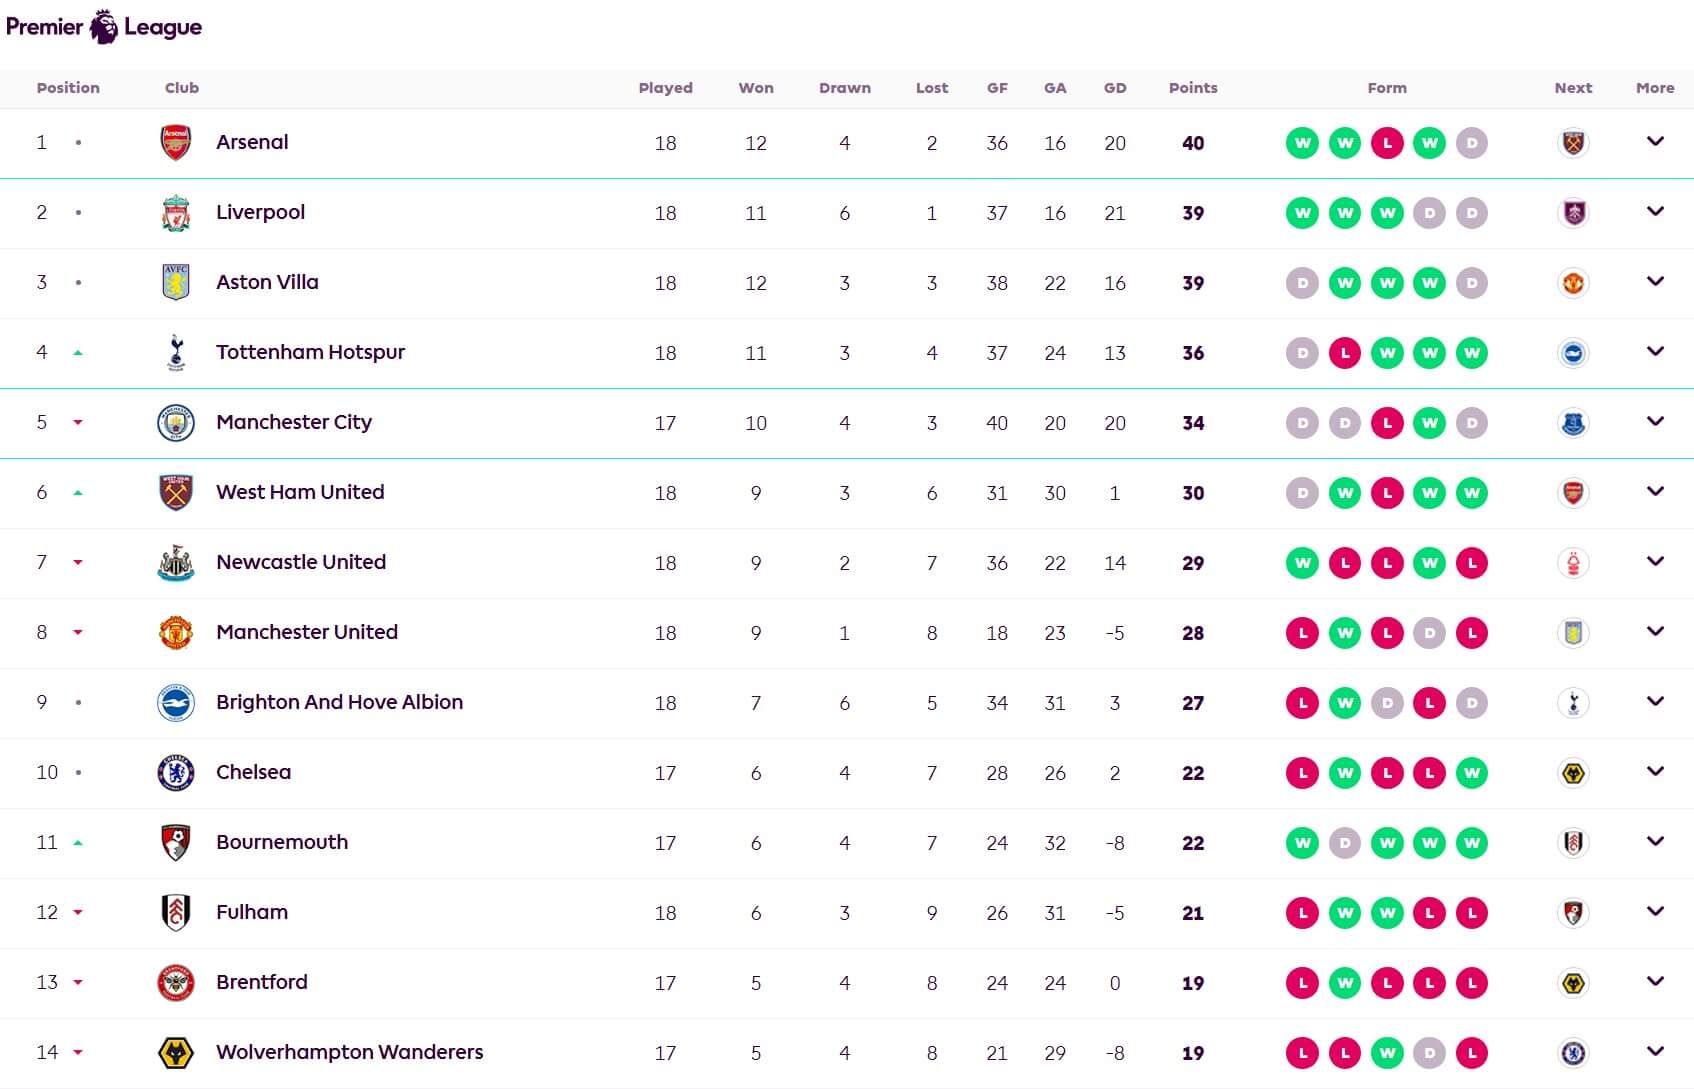Expand Arsenal row details chevron
Viewport: 1694px width, 1089px height.
click(x=1655, y=142)
